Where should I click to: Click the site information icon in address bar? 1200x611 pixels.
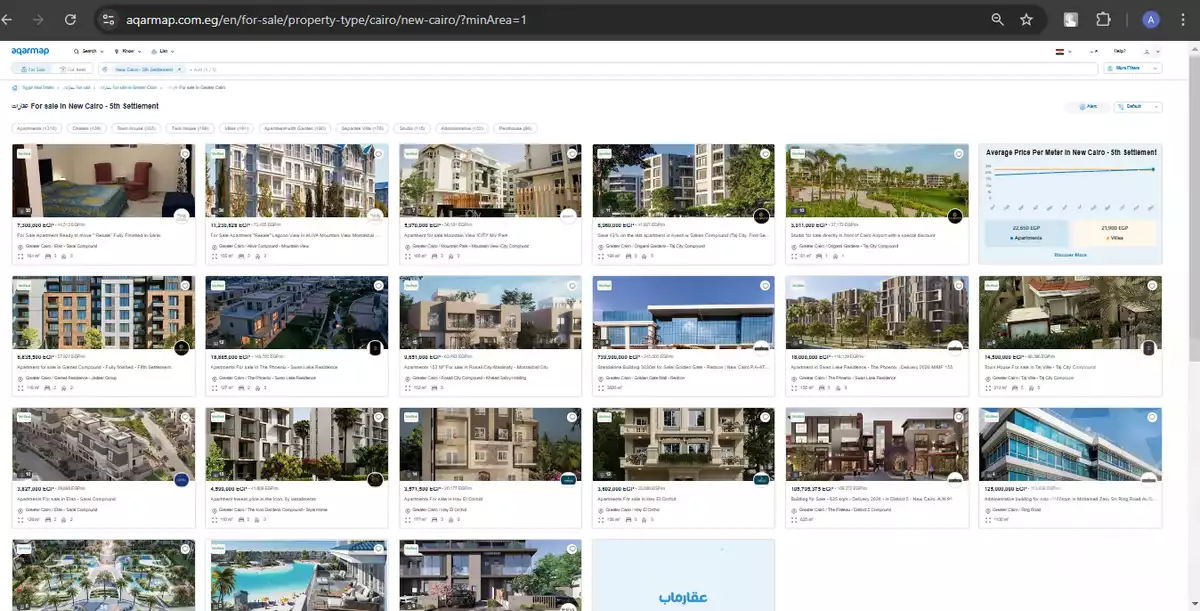(109, 19)
